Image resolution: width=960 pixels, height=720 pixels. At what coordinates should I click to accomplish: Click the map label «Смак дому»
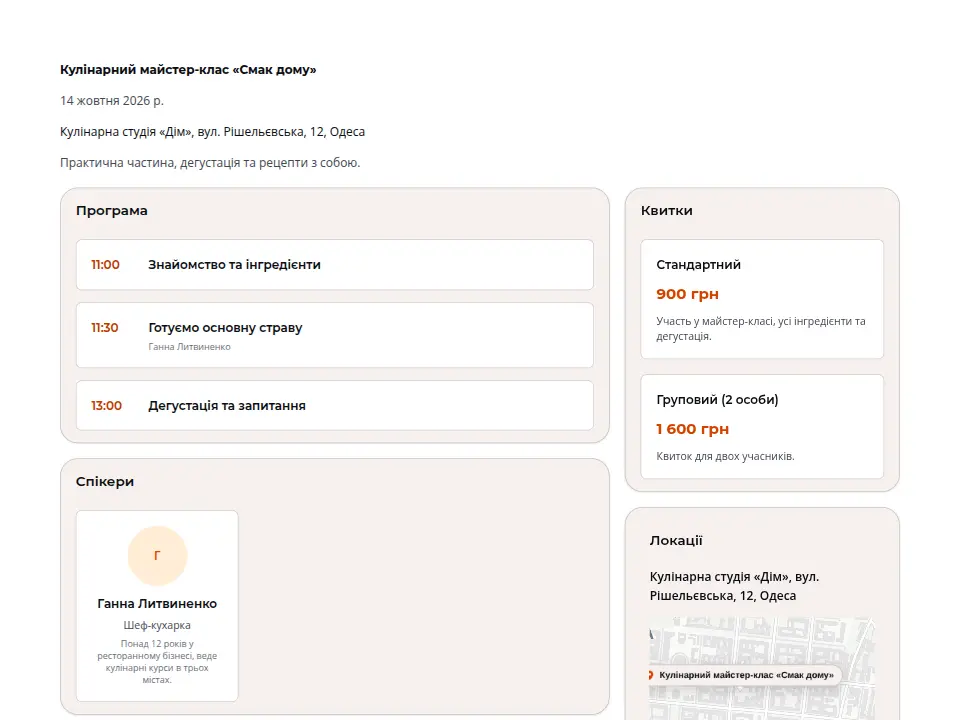point(746,675)
